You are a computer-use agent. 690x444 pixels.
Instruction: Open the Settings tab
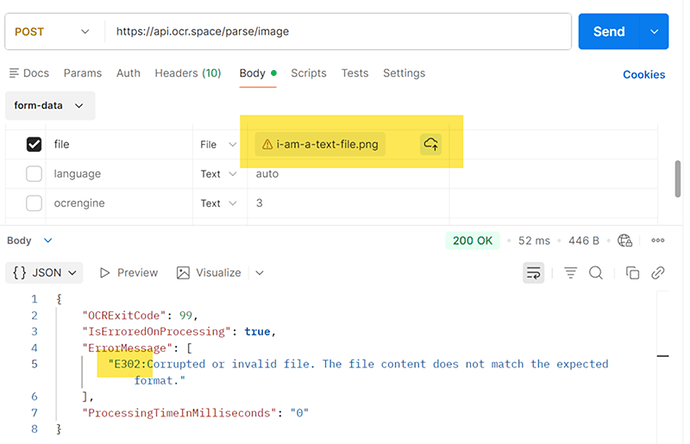tap(404, 73)
